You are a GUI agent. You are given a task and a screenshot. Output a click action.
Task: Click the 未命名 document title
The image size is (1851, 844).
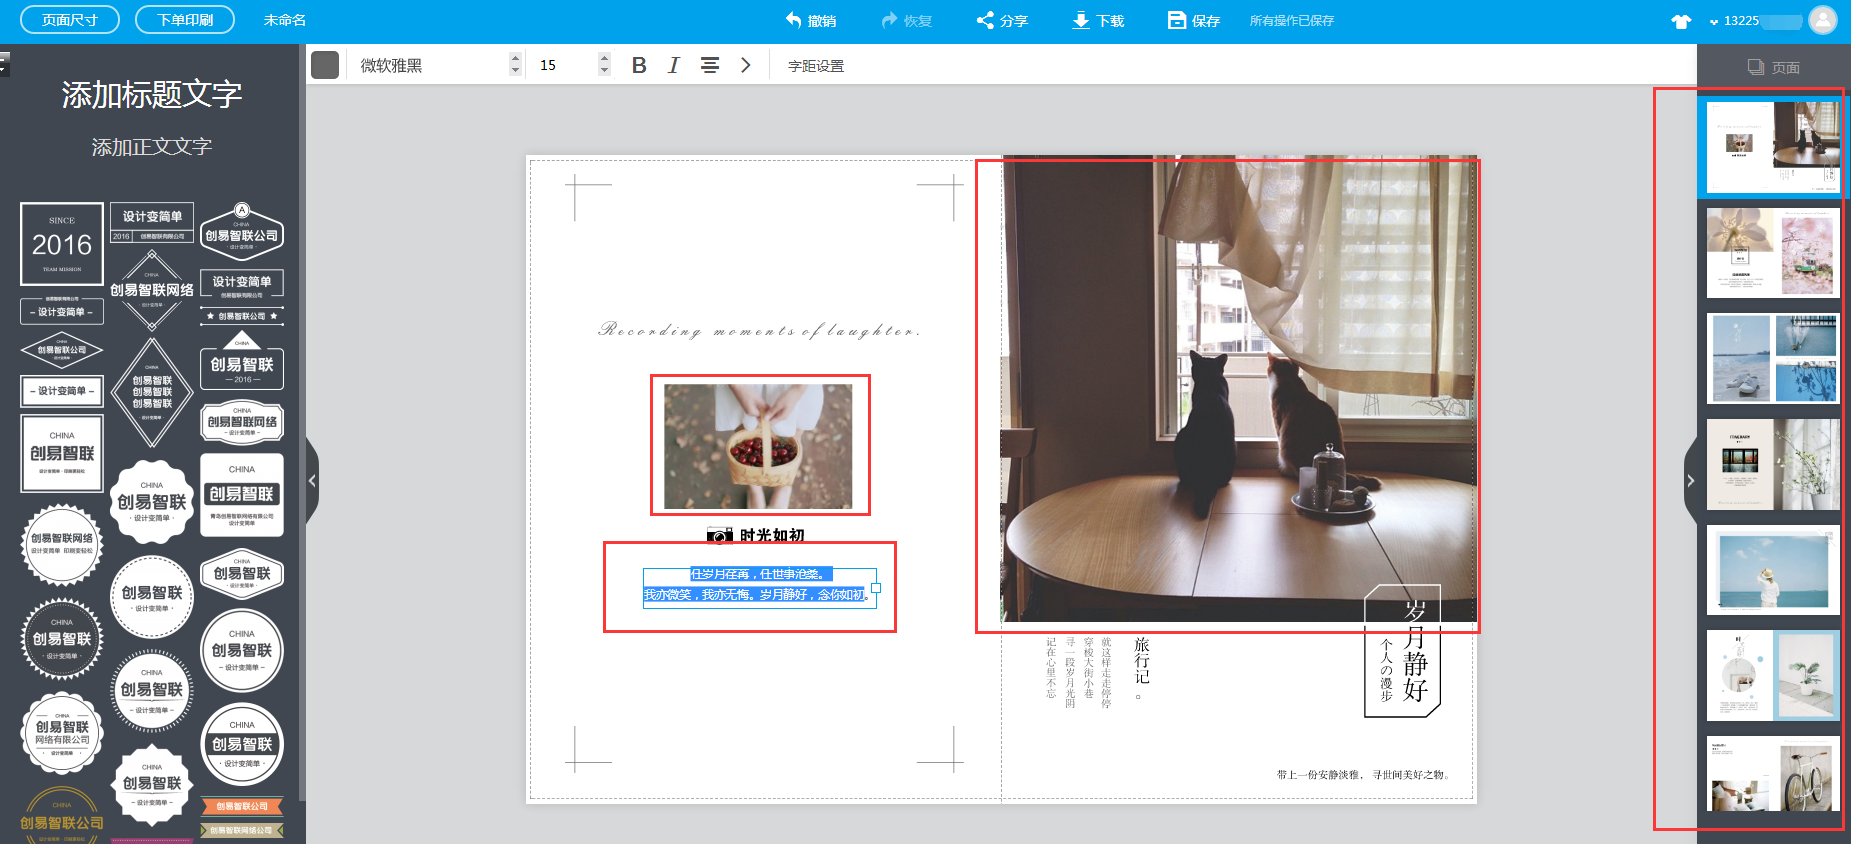tap(285, 20)
